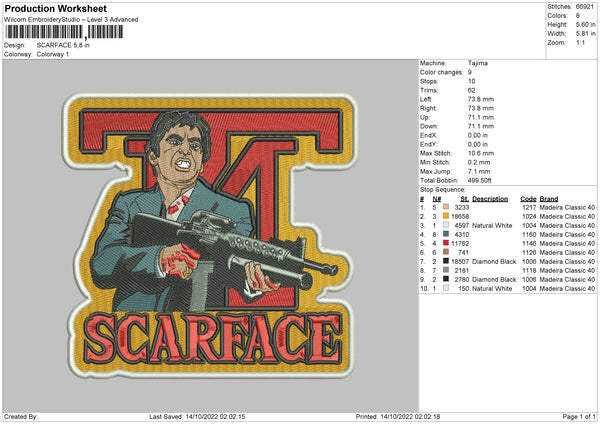Click the Created By footer label
The width and height of the screenshot is (600, 424).
tap(21, 416)
